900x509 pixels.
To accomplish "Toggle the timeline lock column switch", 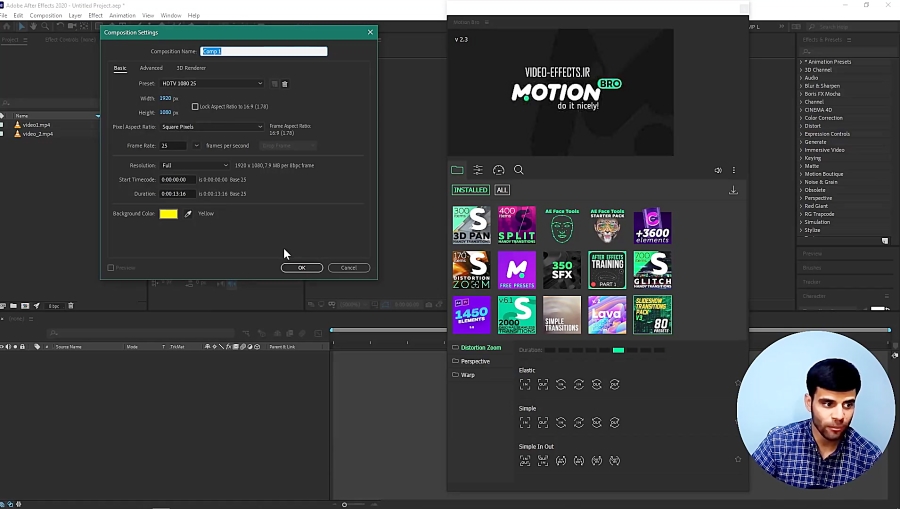I will [22, 347].
